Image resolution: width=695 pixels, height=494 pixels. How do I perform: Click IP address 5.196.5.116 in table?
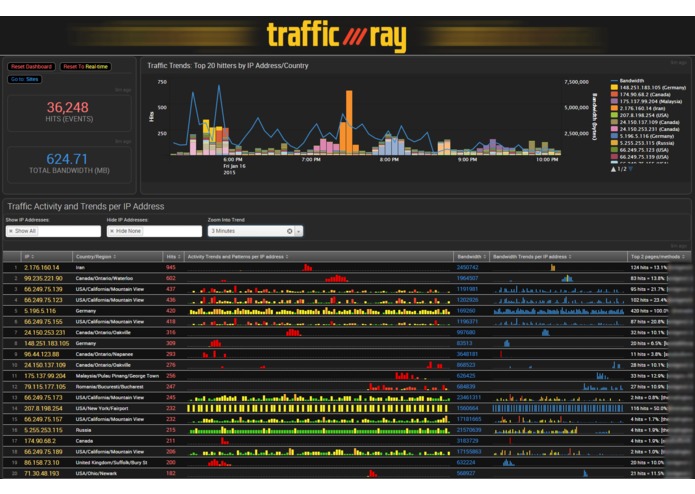[40, 311]
